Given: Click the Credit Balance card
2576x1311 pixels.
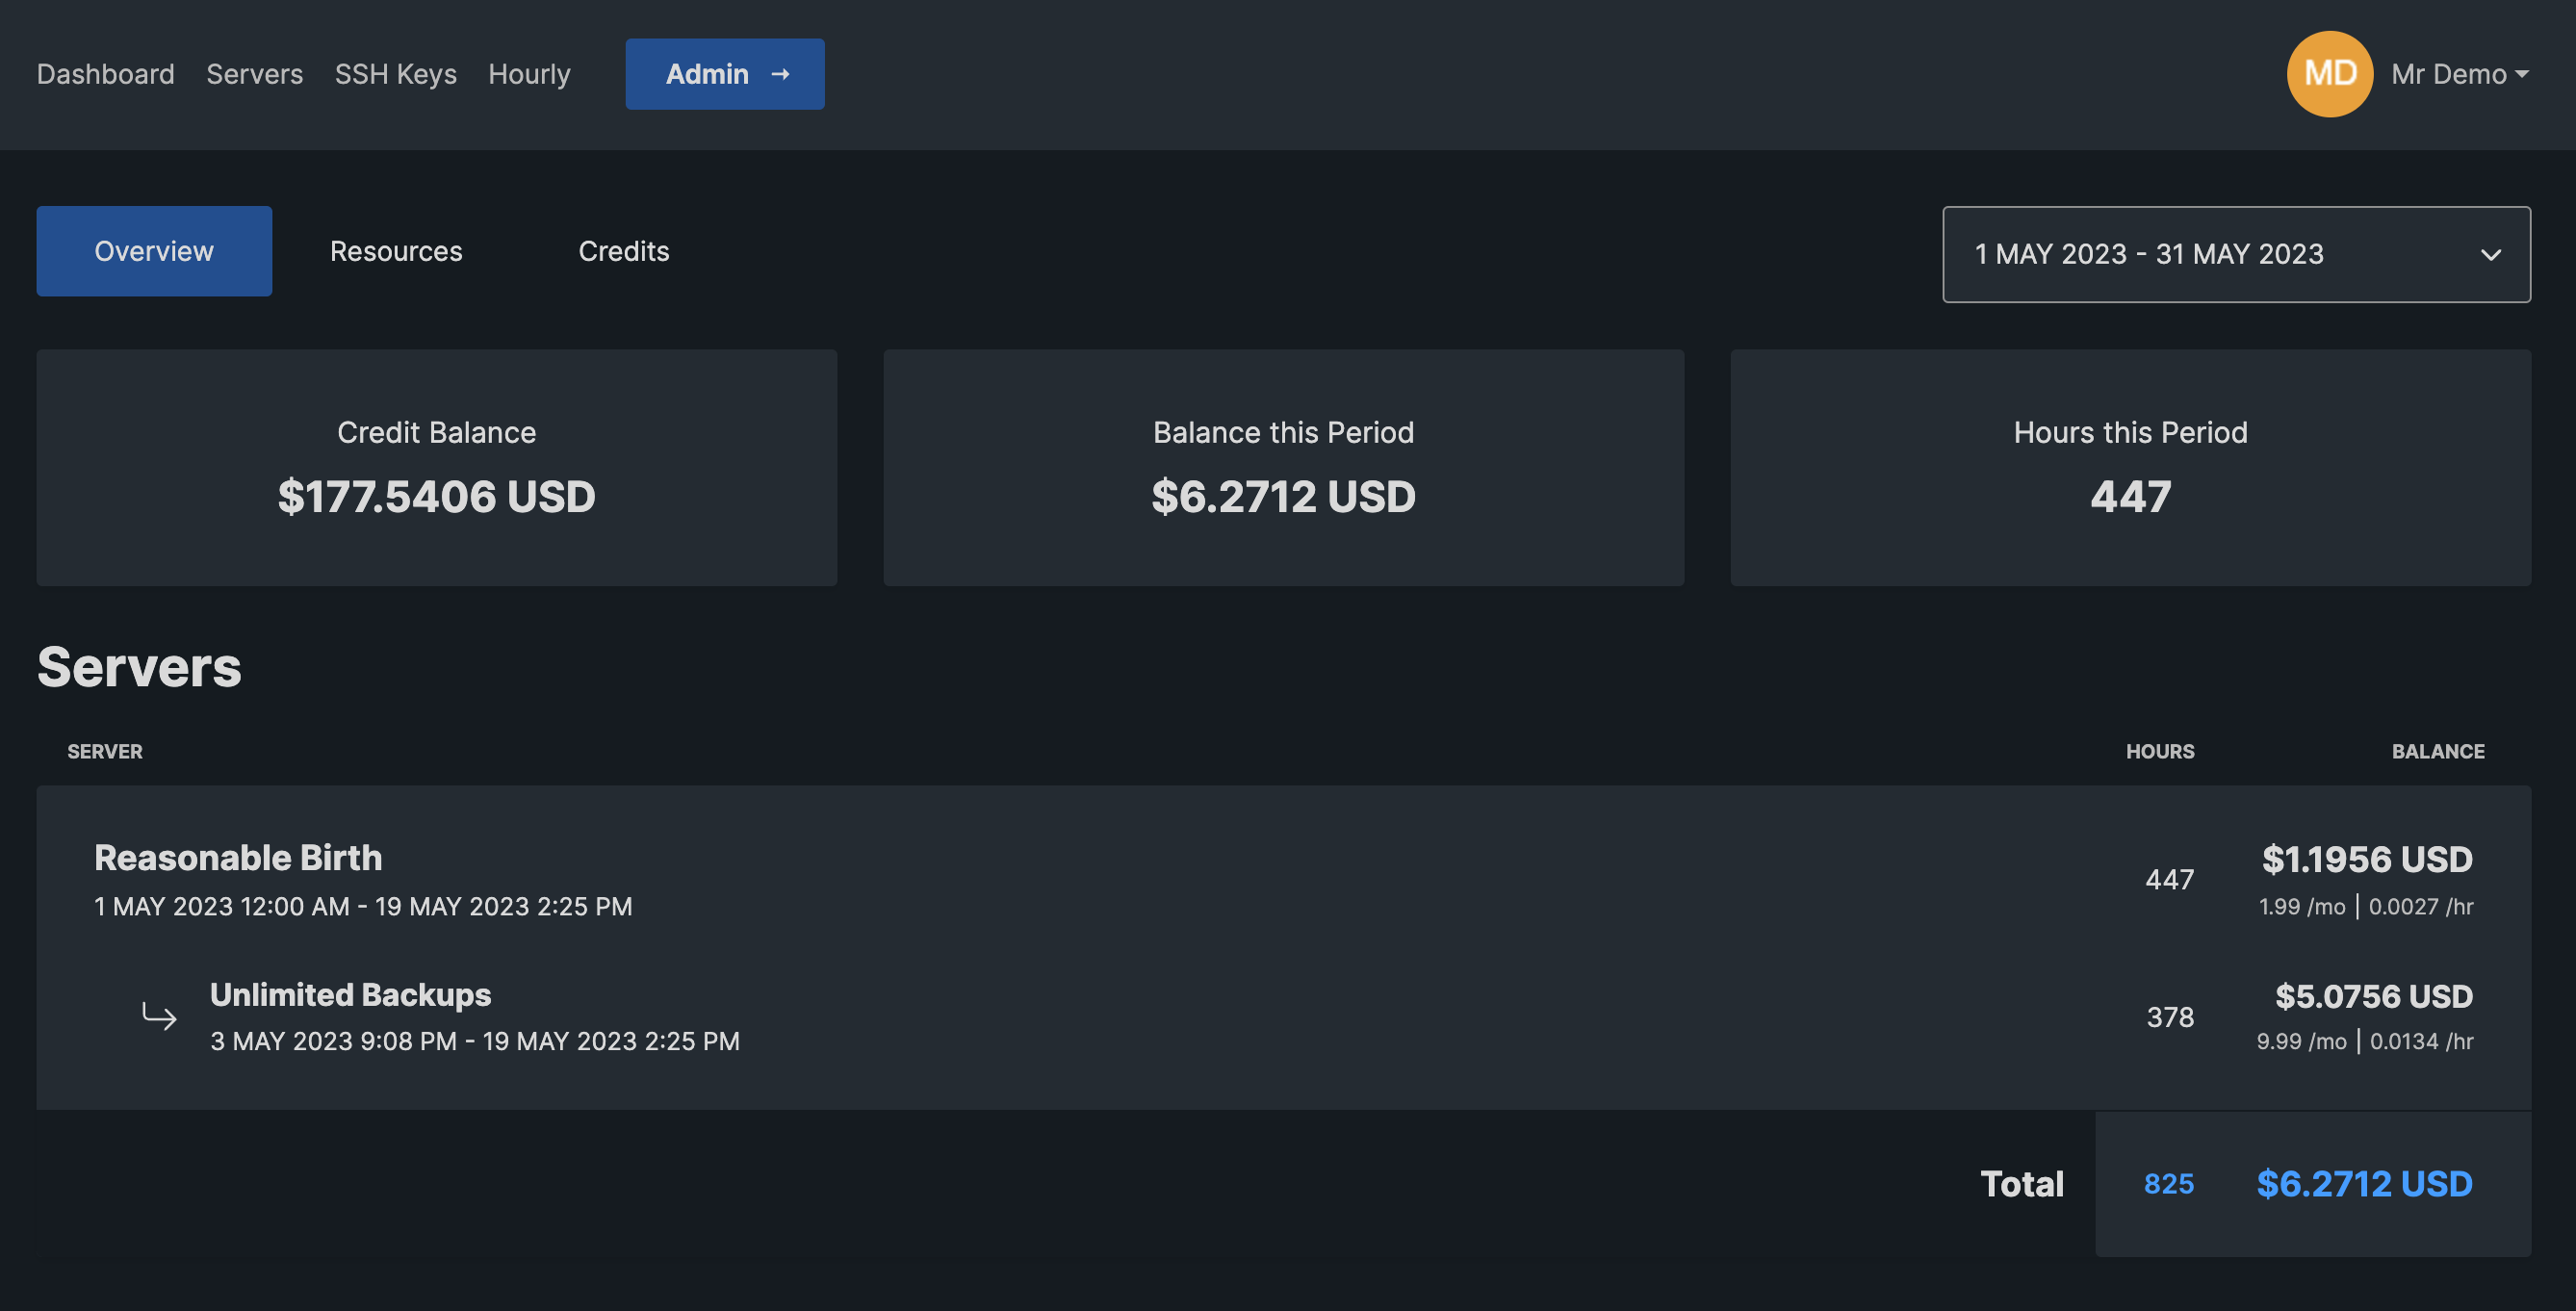Looking at the screenshot, I should pyautogui.click(x=436, y=467).
